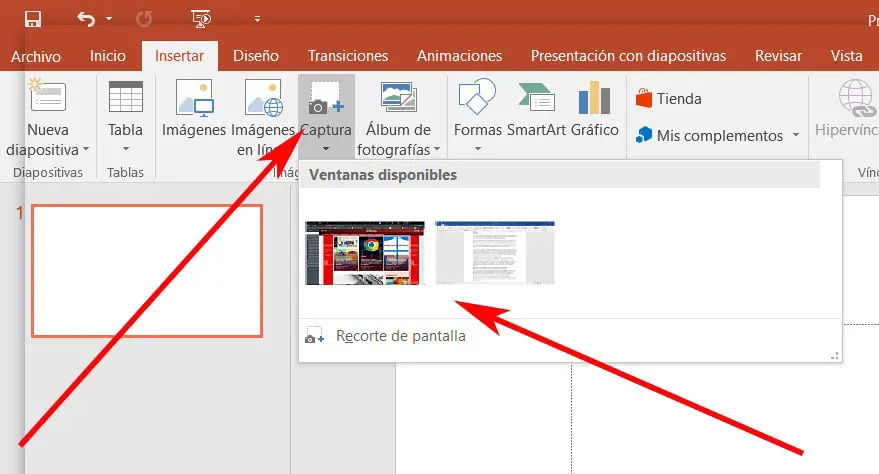Pick the browser window thumbnail
Screen dimensions: 879x474
click(x=365, y=253)
